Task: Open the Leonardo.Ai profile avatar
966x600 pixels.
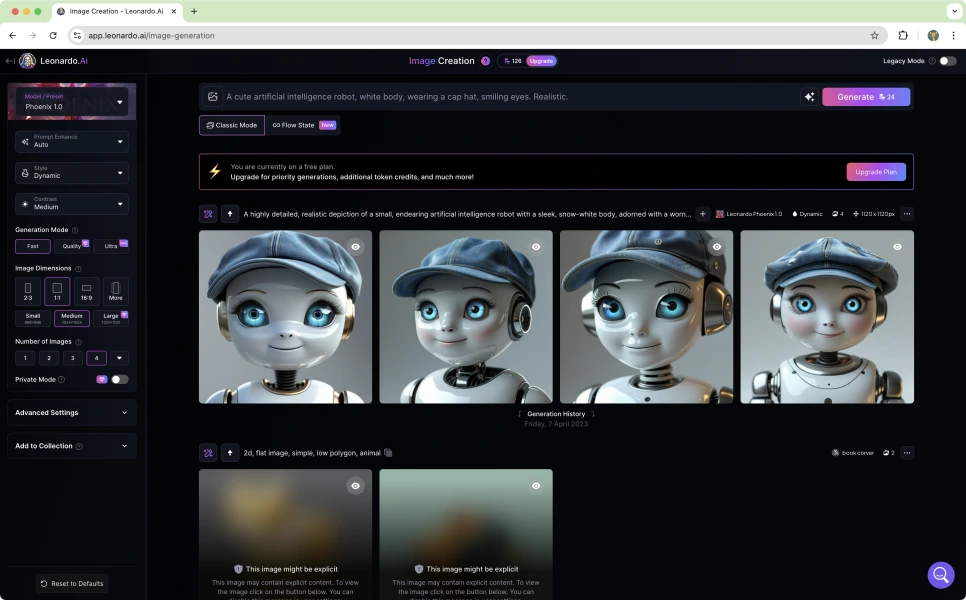Action: (28, 61)
